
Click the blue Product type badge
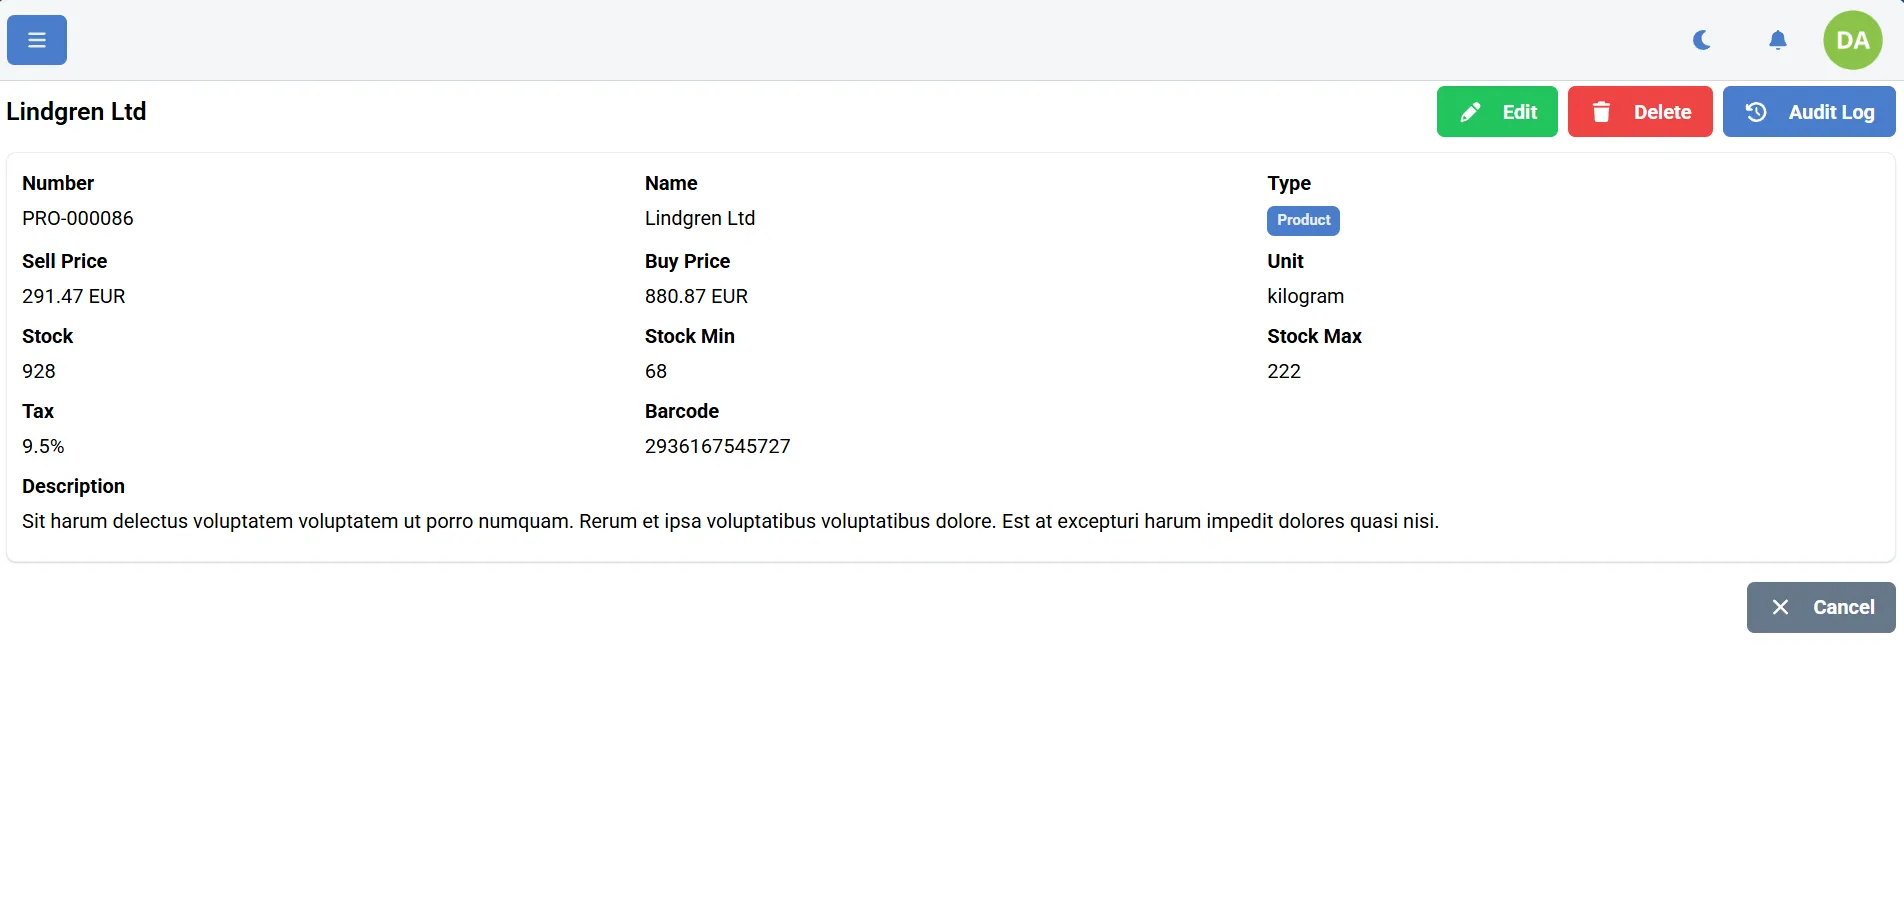click(1303, 220)
